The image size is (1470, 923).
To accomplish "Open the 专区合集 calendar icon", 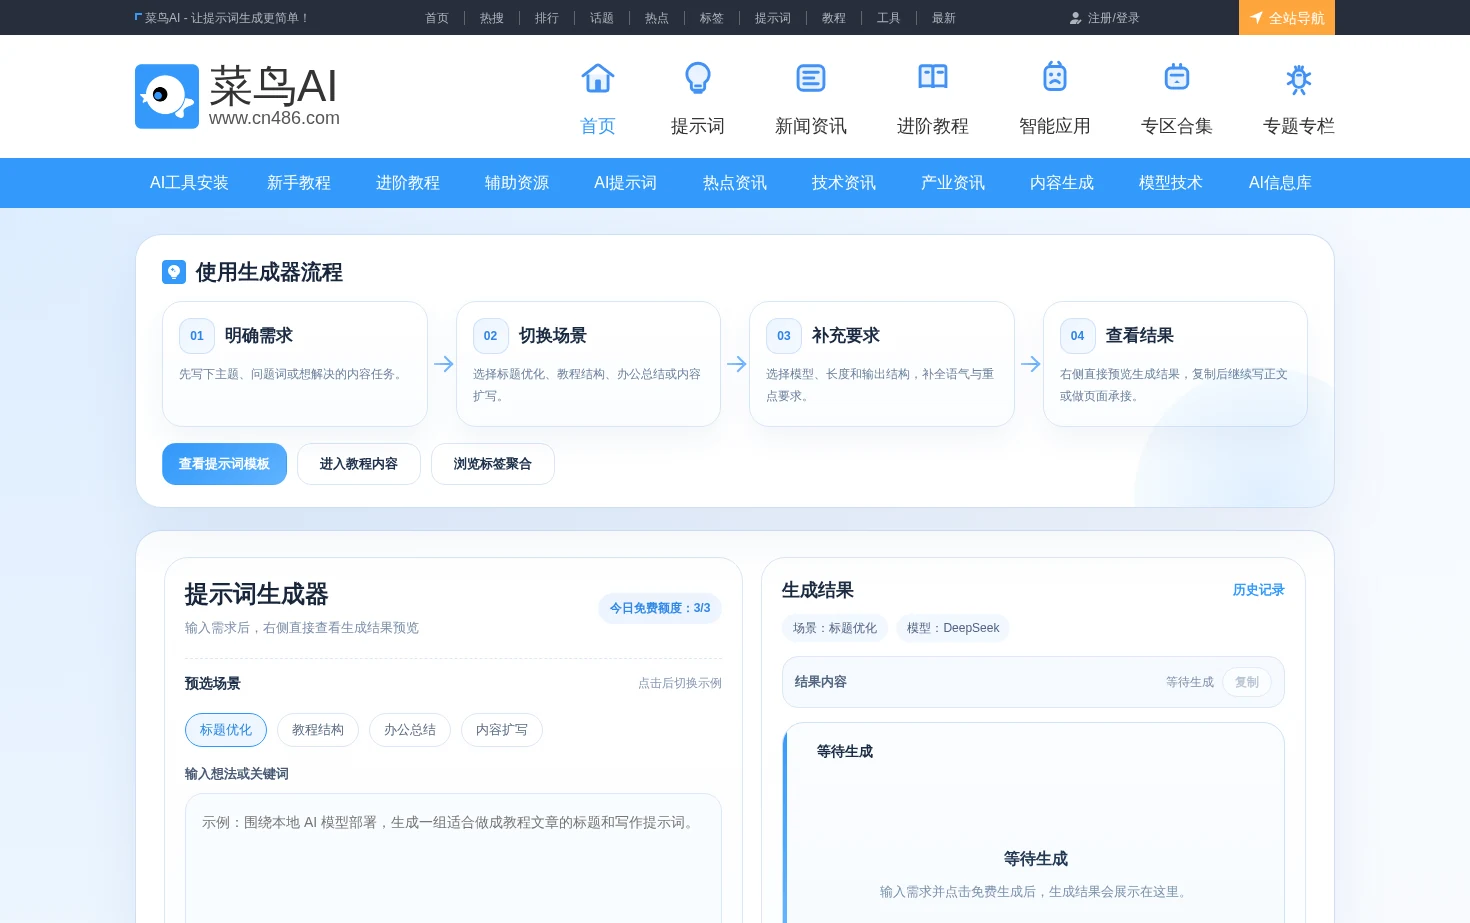I will click(1177, 77).
